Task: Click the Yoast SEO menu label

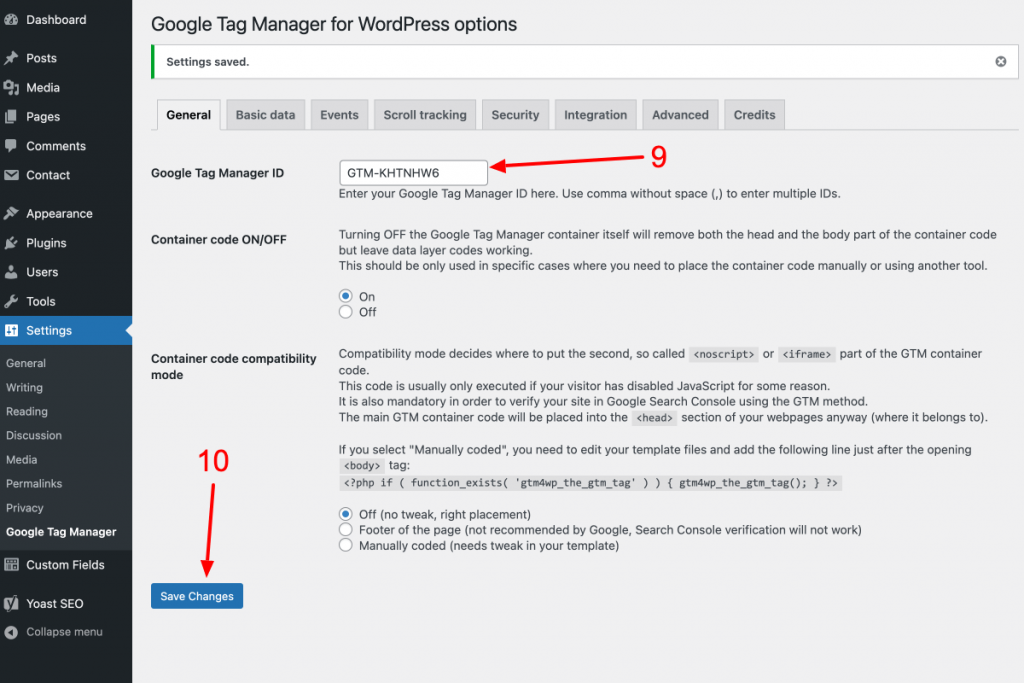Action: pos(55,603)
